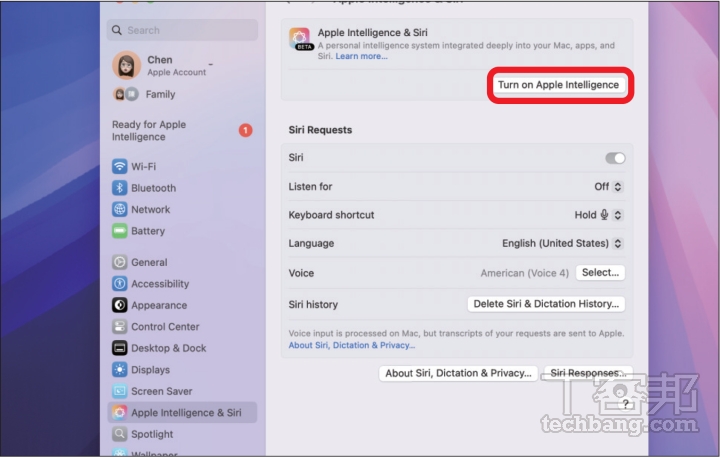Click the Apple Intelligence & Siri sidebar icon

pyautogui.click(x=119, y=412)
